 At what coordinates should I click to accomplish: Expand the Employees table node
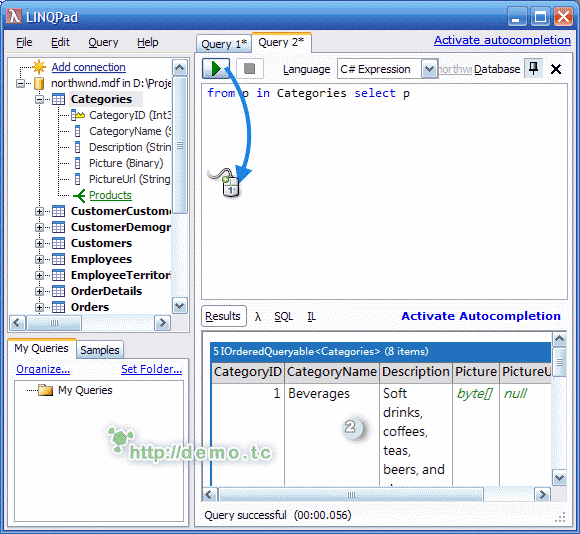(39, 259)
